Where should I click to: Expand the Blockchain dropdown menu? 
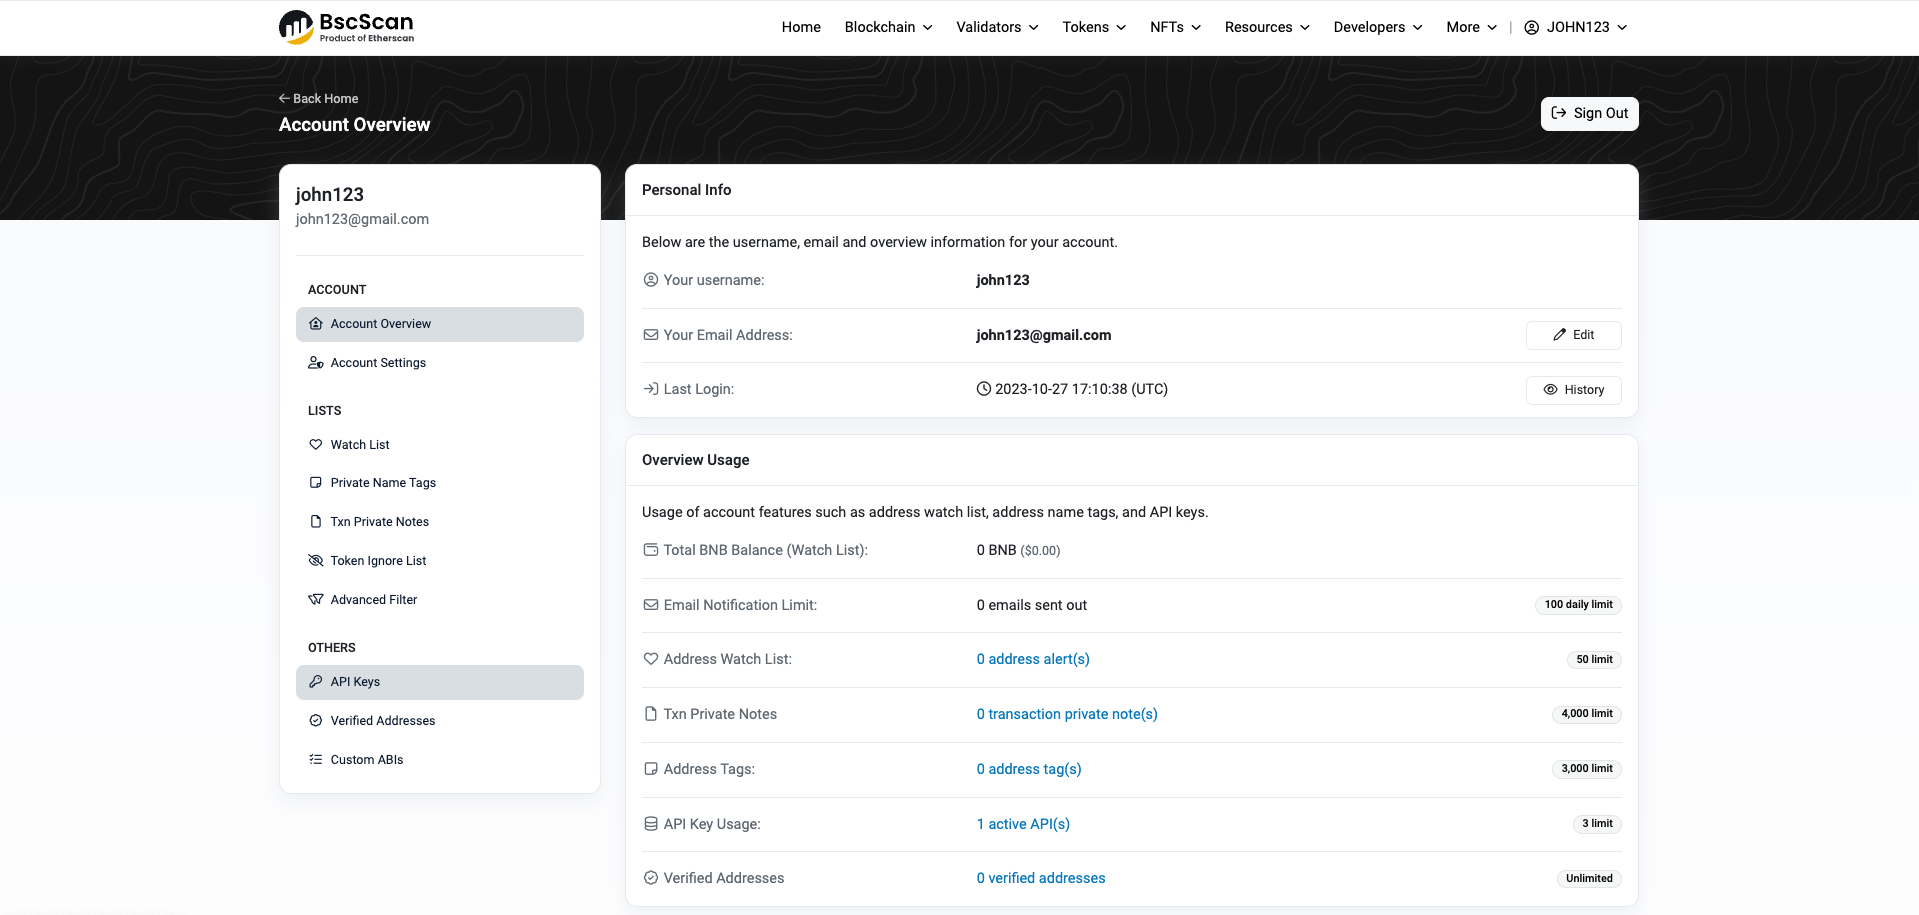(888, 27)
